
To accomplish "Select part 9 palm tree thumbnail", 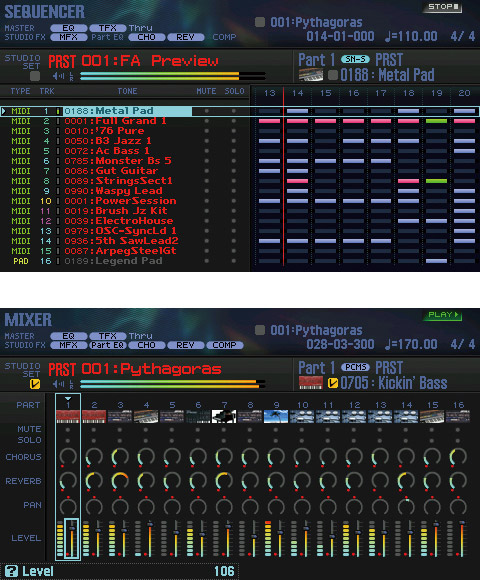I will pos(276,416).
